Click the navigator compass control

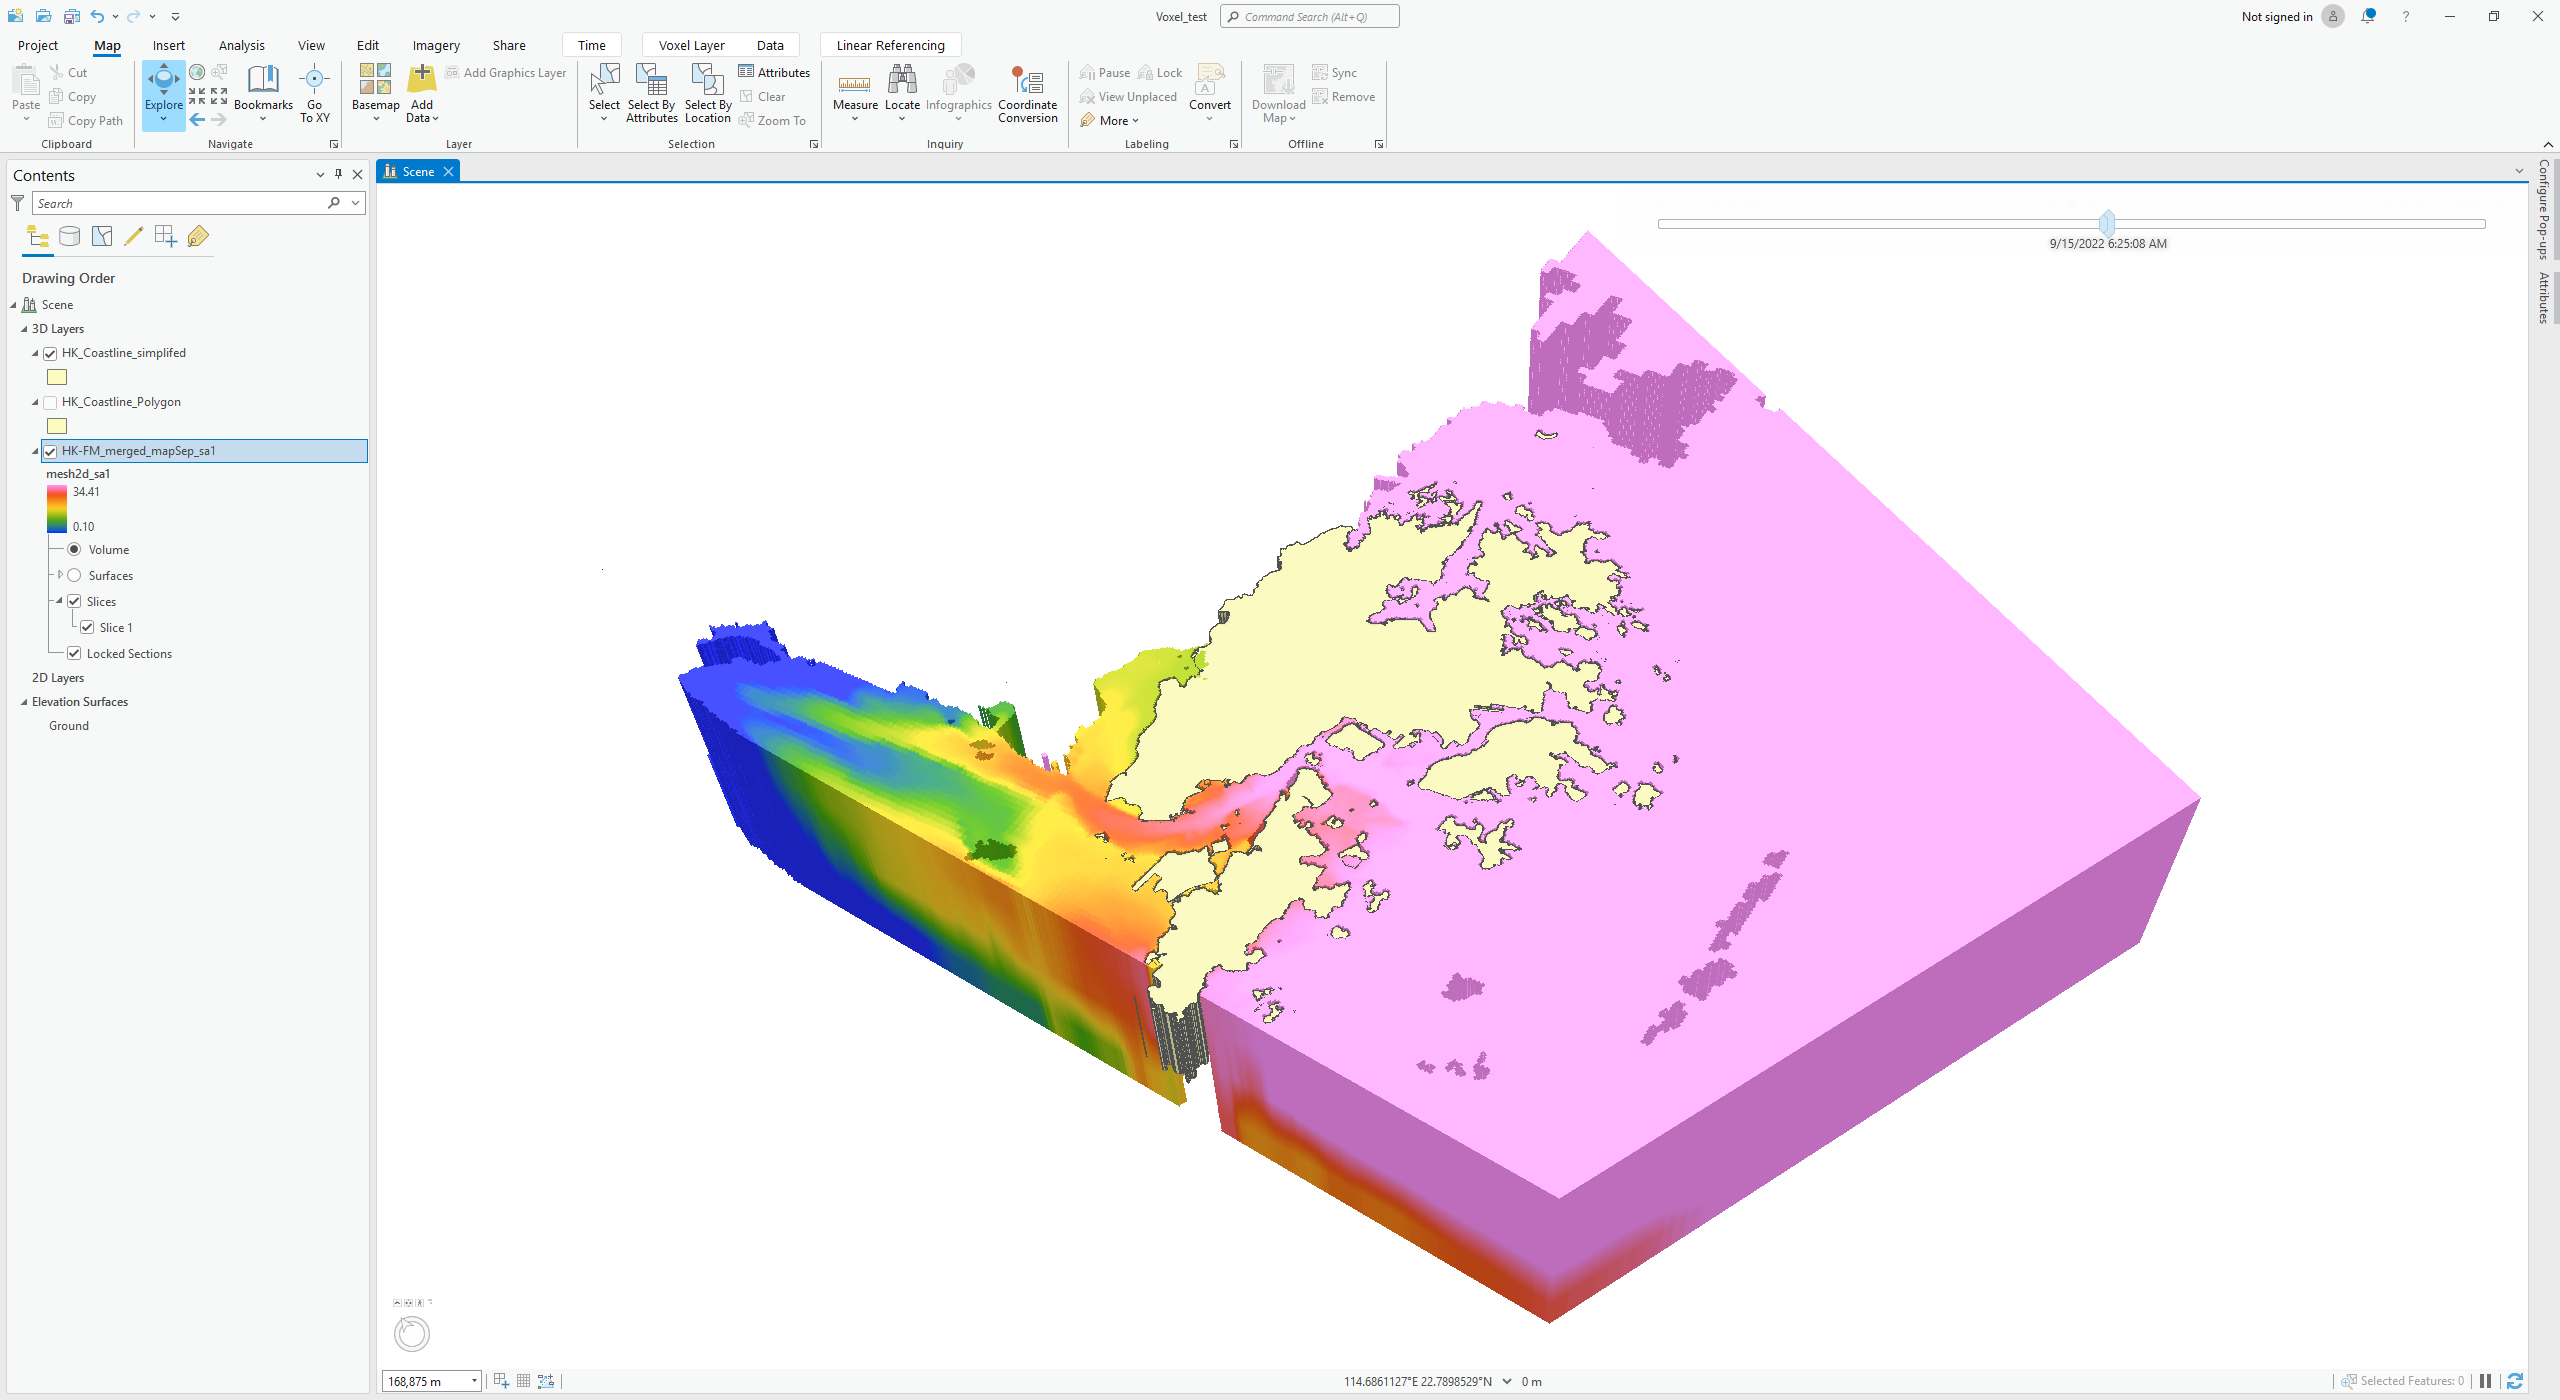411,1333
